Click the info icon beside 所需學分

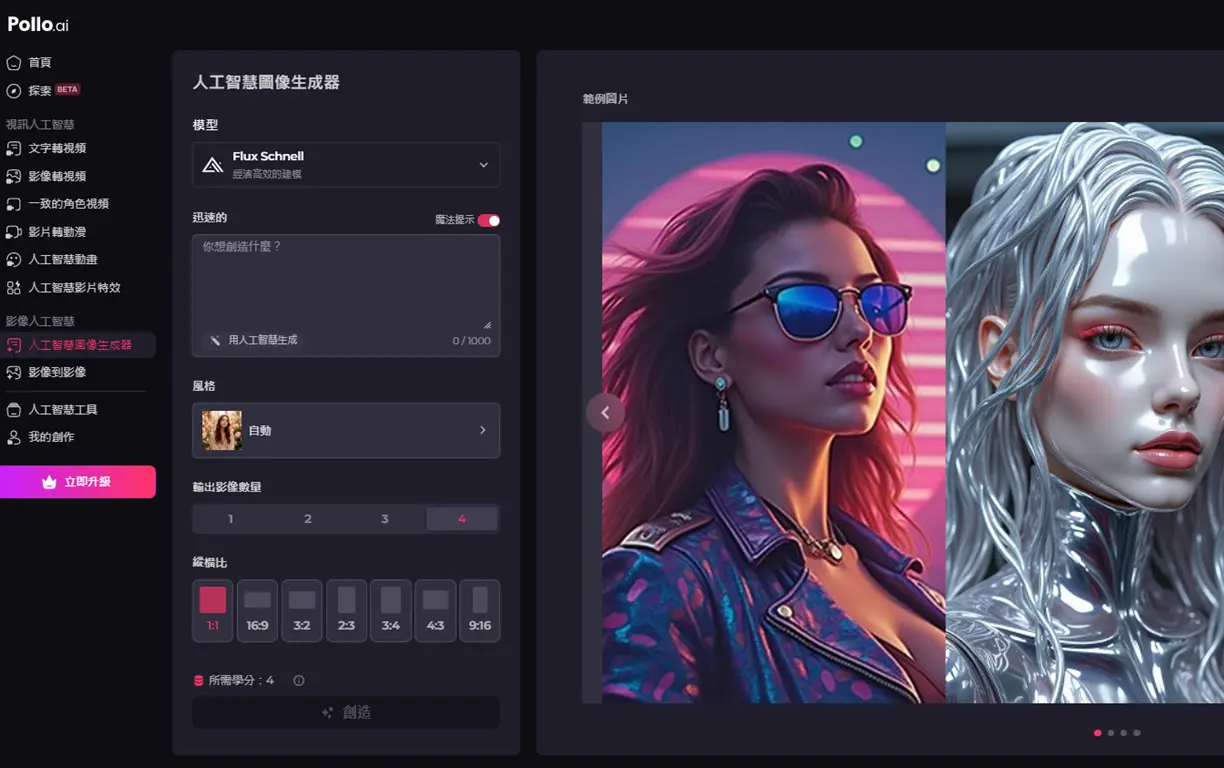click(298, 680)
